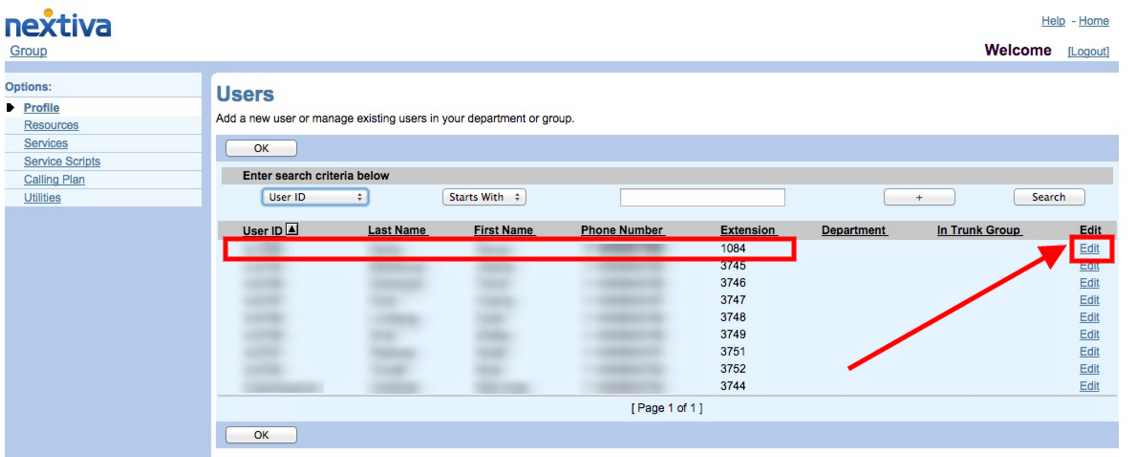Sort by In Trunk Group column
The image size is (1128, 457).
pos(979,230)
